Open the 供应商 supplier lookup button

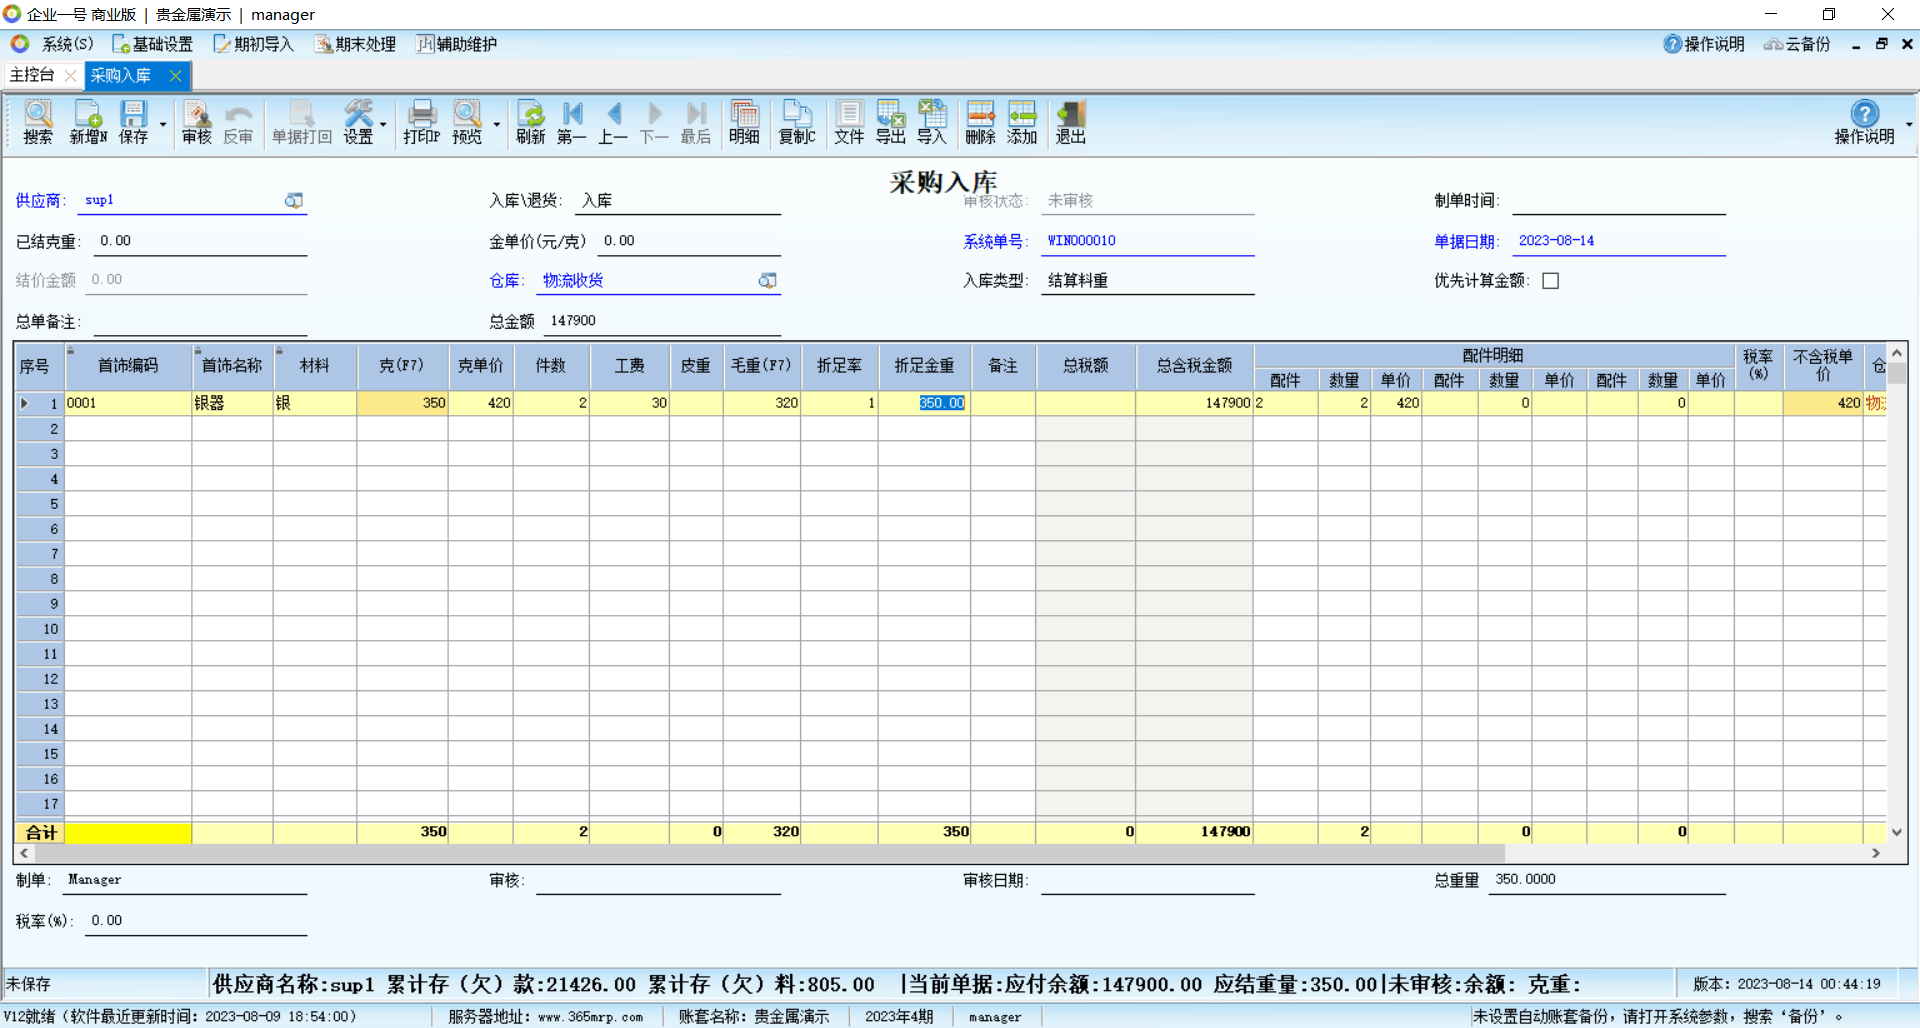293,201
